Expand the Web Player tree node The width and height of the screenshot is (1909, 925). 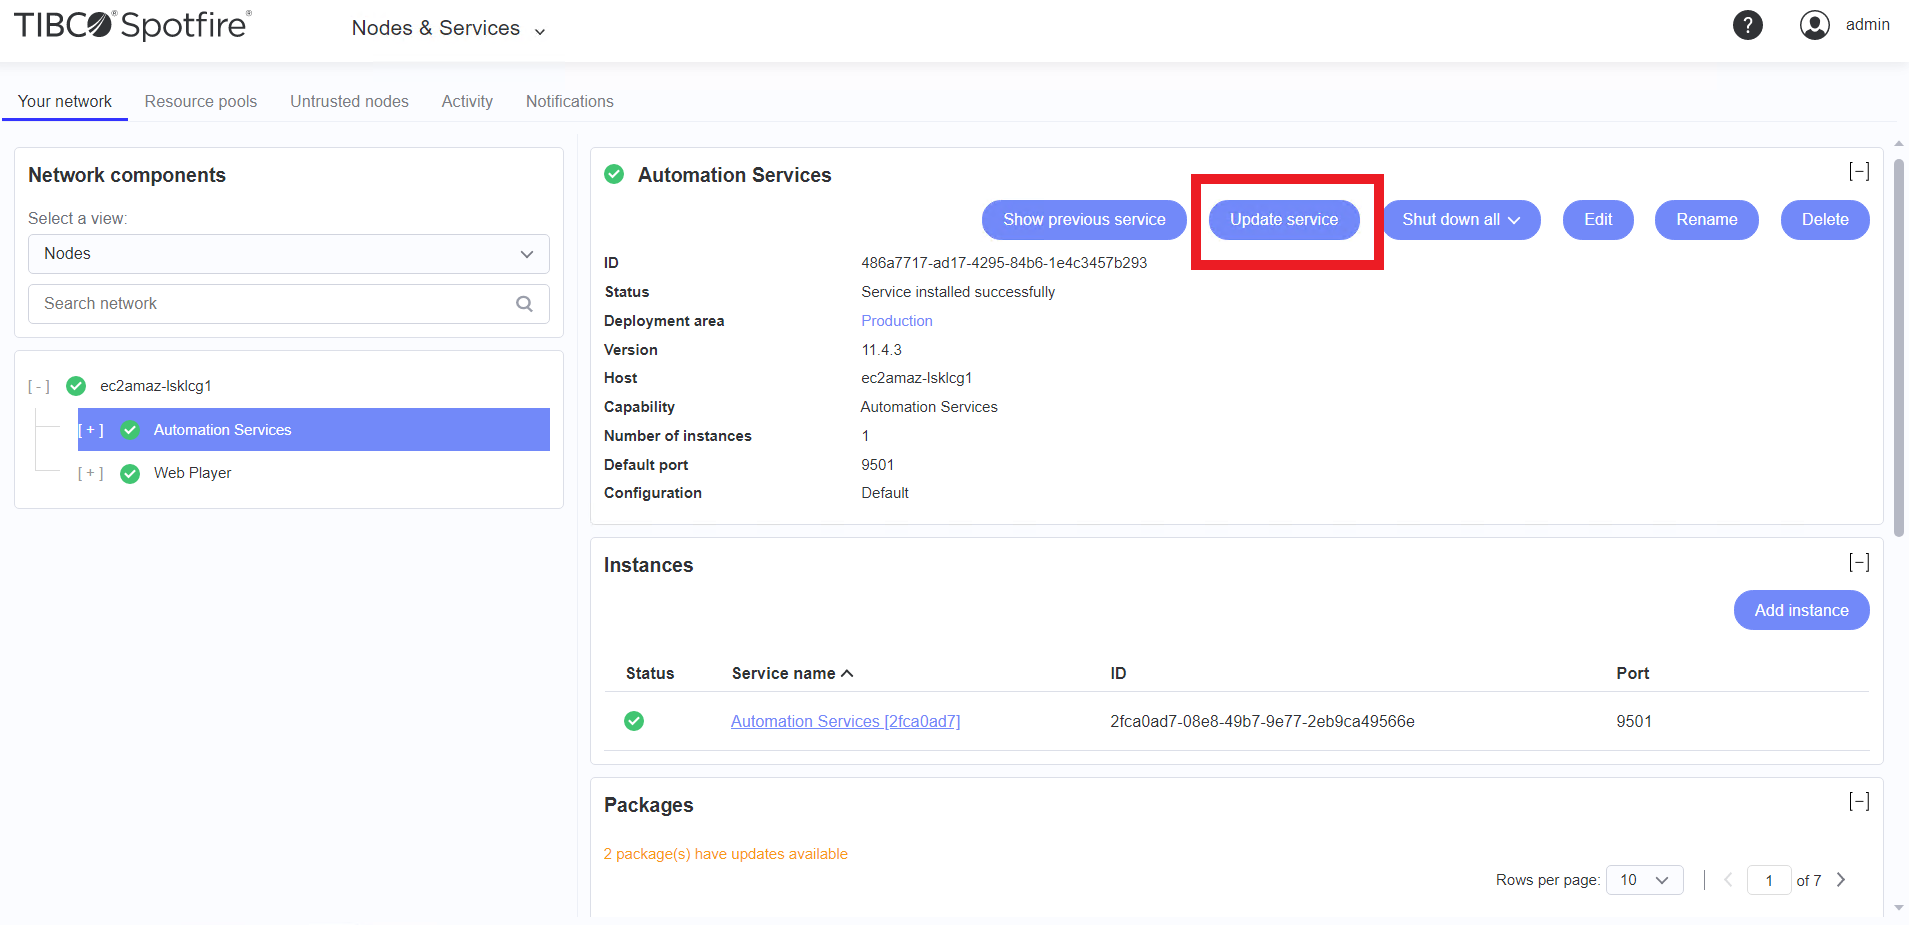tap(91, 474)
